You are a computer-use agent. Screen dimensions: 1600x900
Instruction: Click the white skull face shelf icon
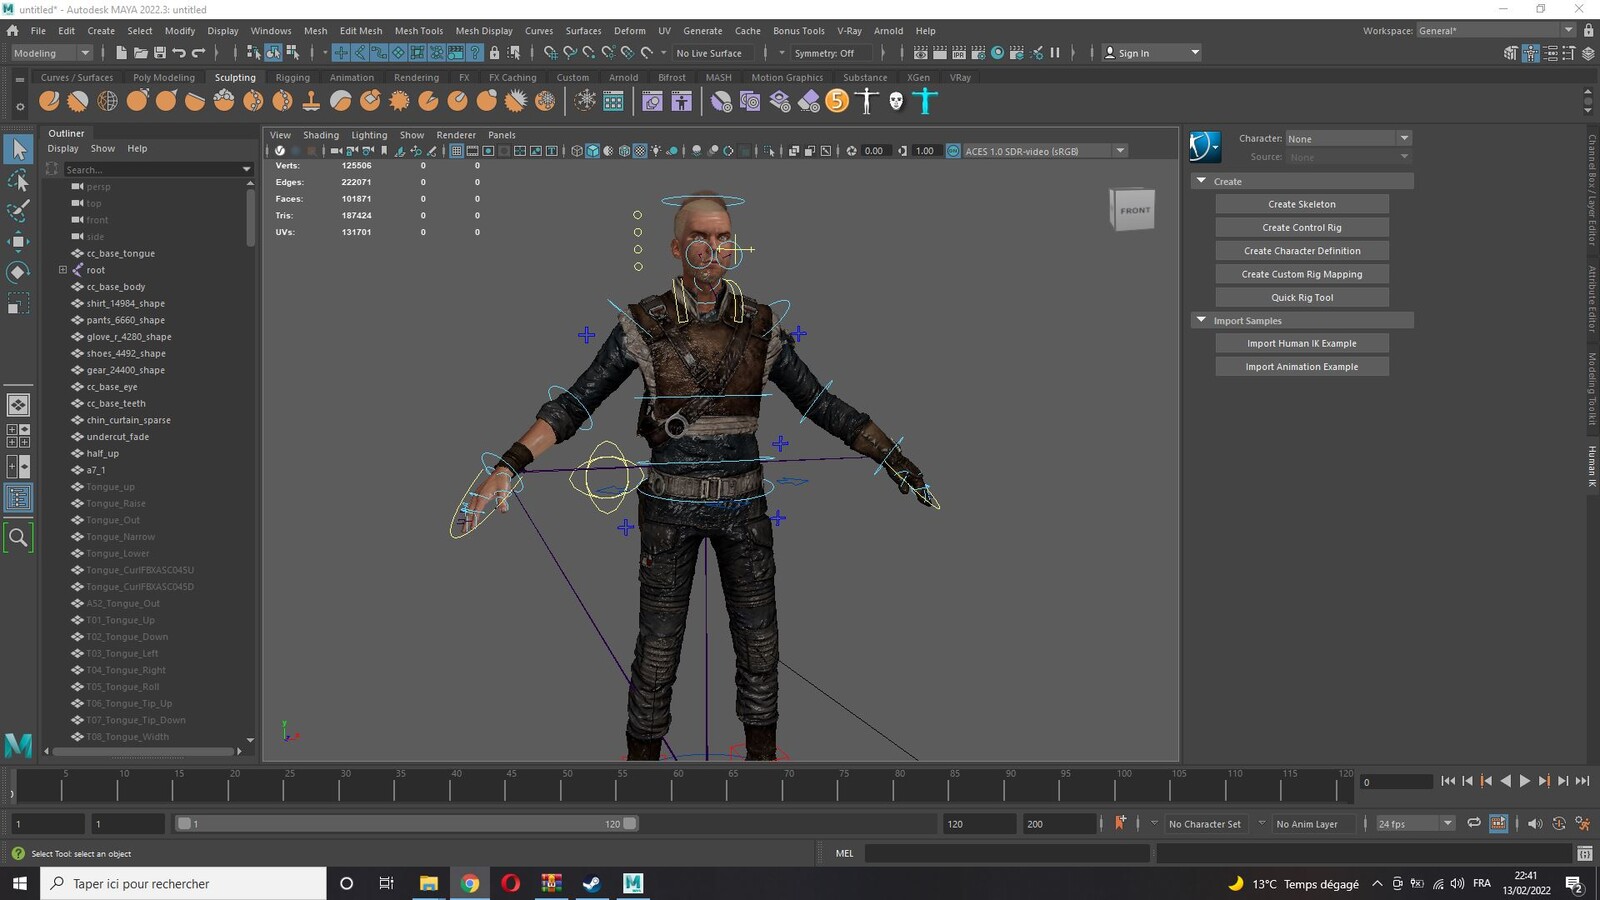click(896, 101)
